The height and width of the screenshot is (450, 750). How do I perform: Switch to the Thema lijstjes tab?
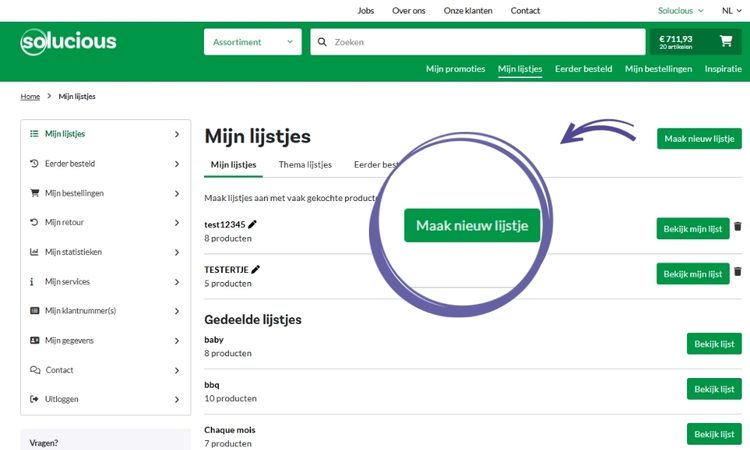[305, 164]
